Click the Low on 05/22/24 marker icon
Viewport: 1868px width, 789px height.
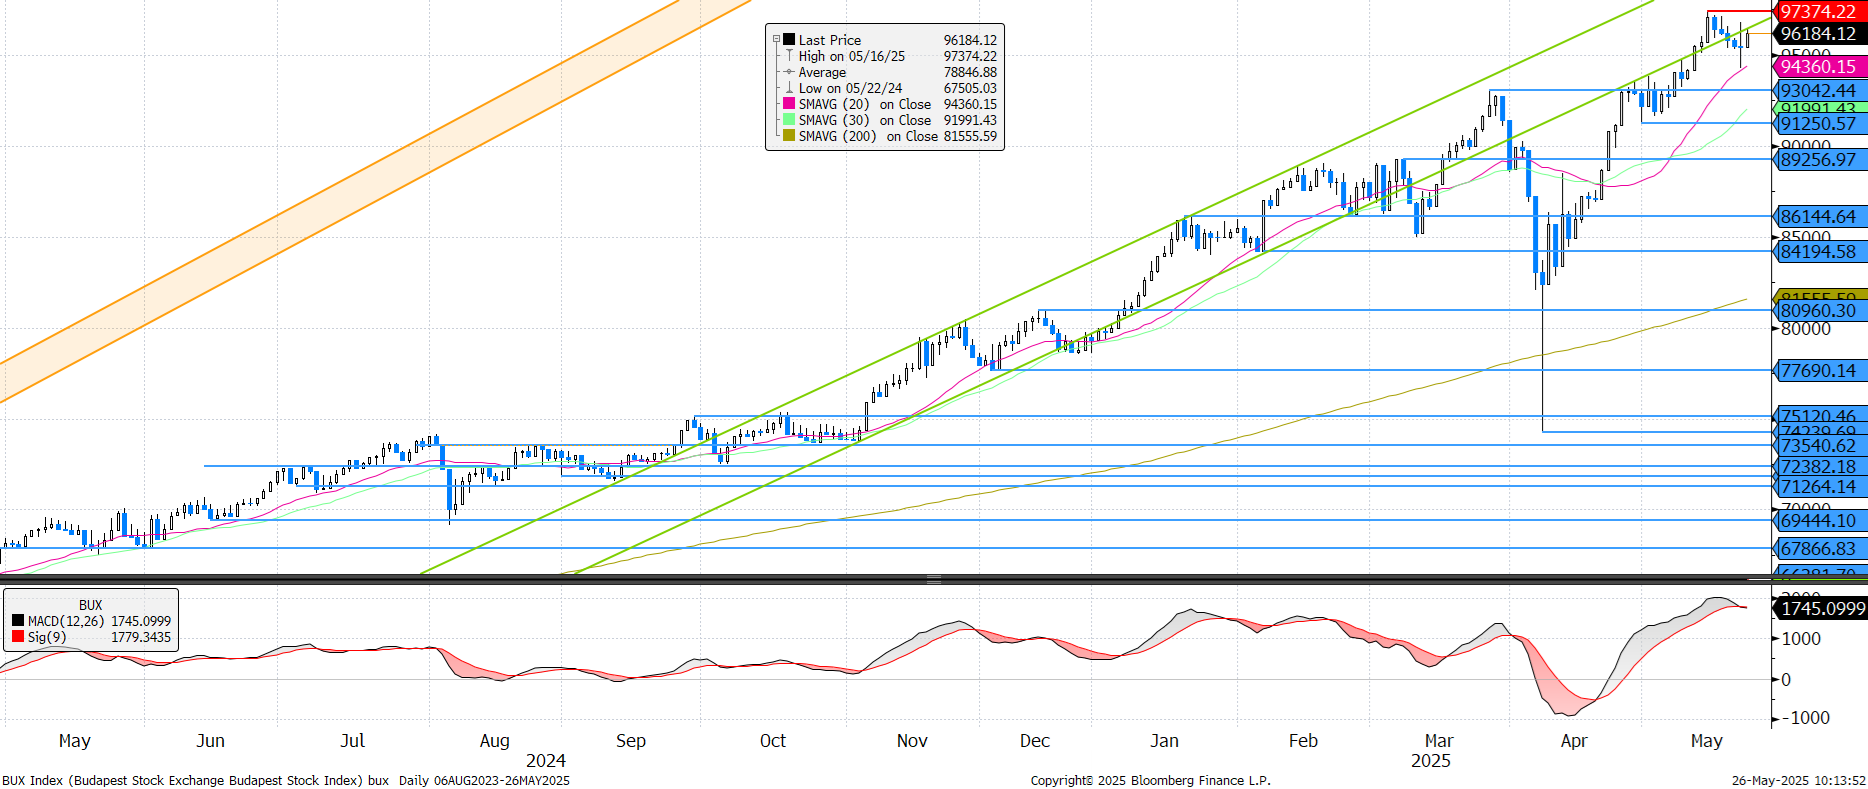(789, 88)
